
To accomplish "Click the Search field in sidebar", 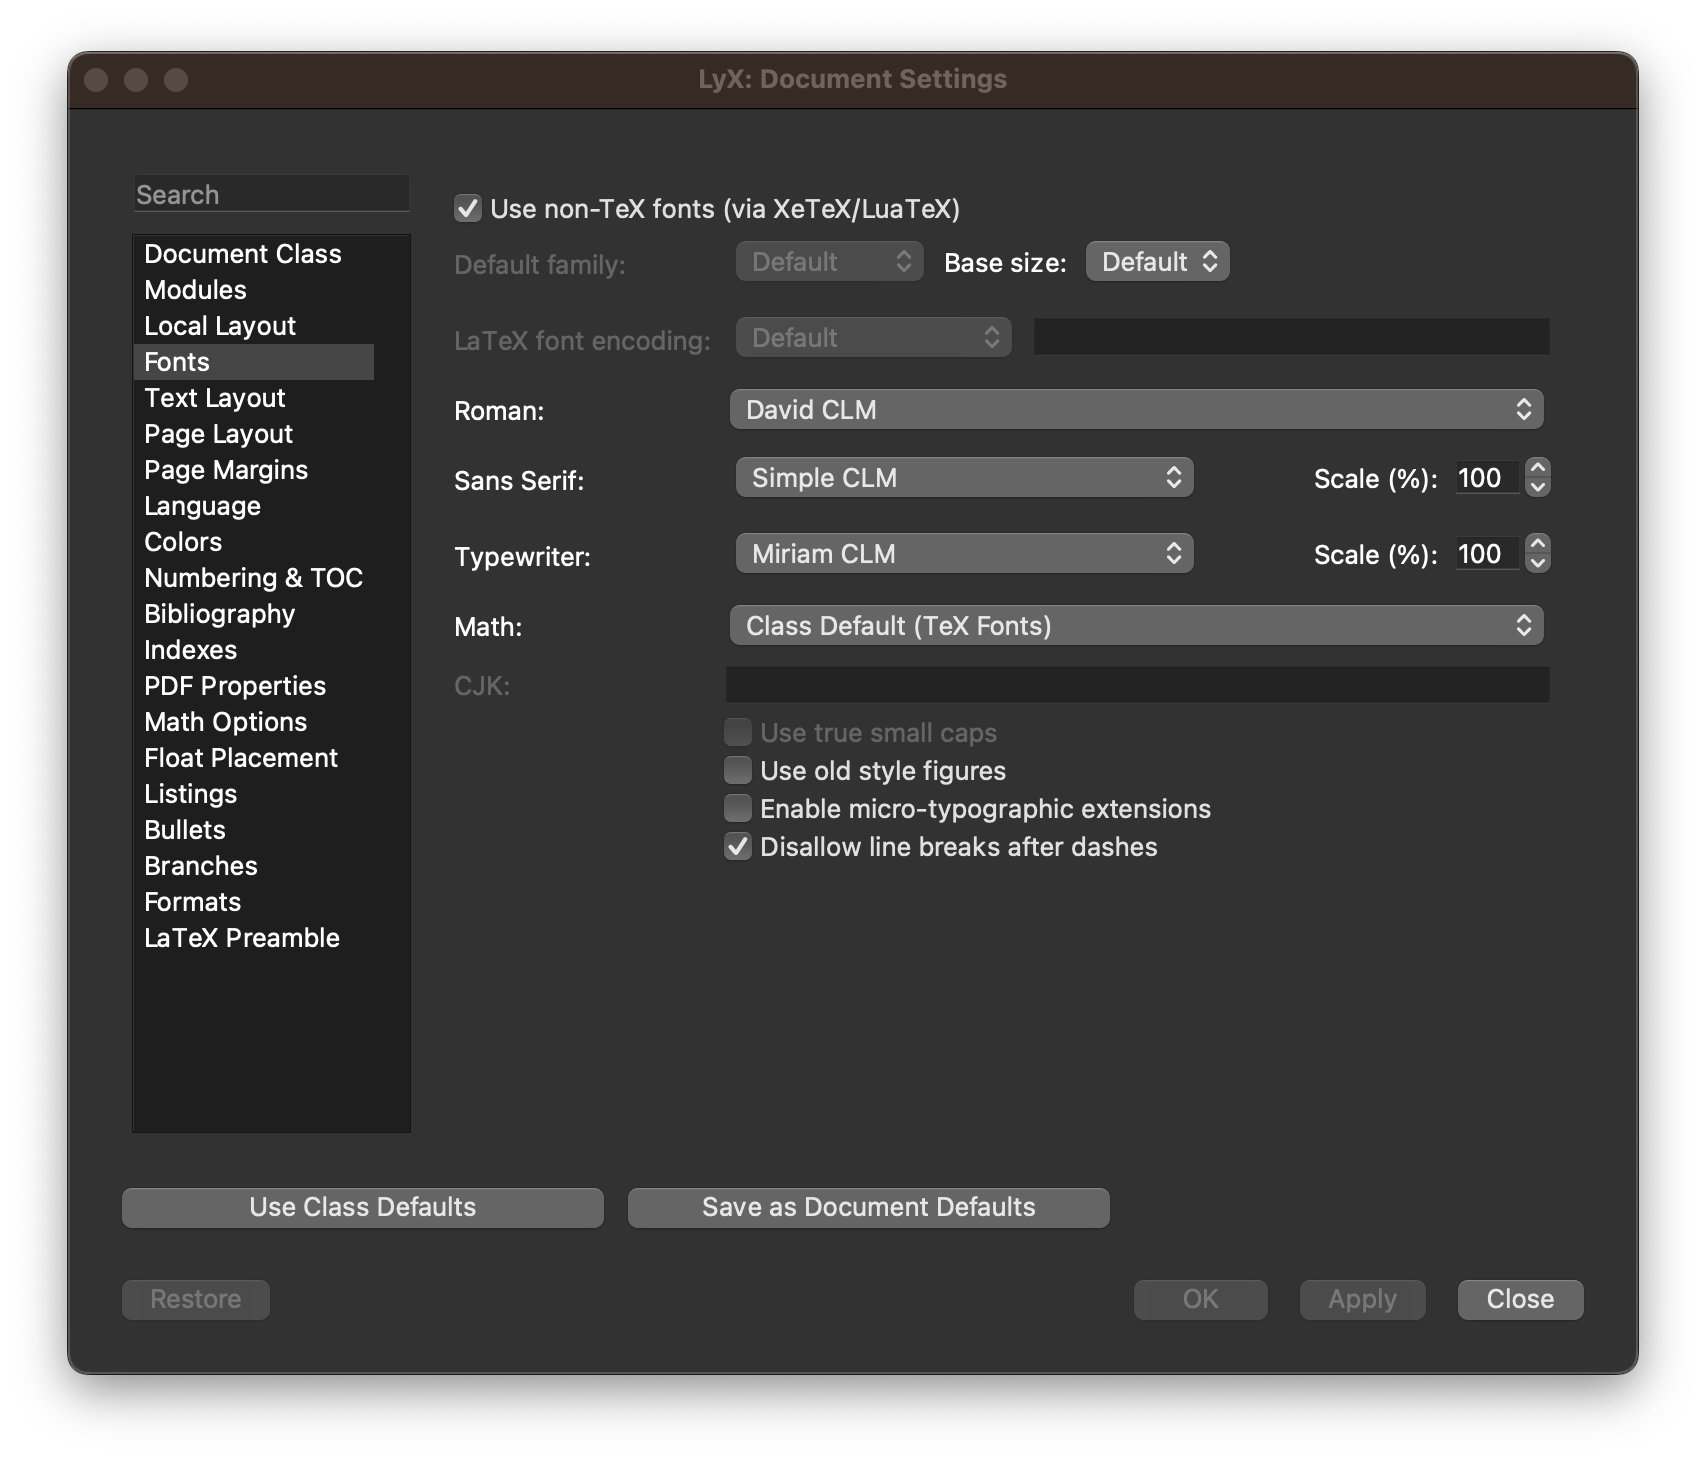I will [271, 194].
